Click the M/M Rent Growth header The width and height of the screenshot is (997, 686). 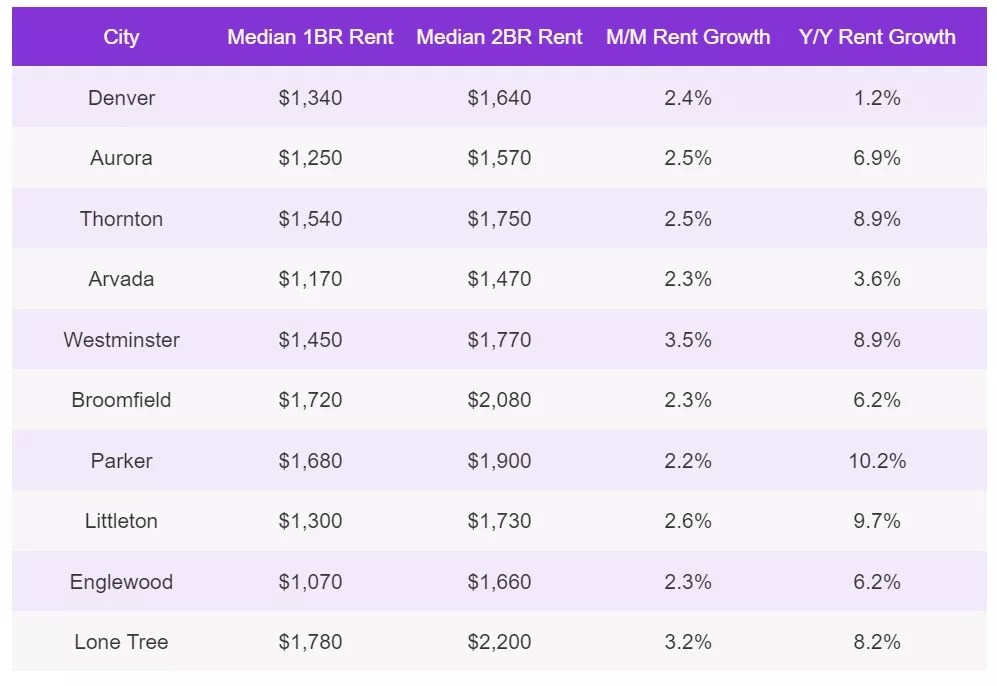(x=688, y=37)
